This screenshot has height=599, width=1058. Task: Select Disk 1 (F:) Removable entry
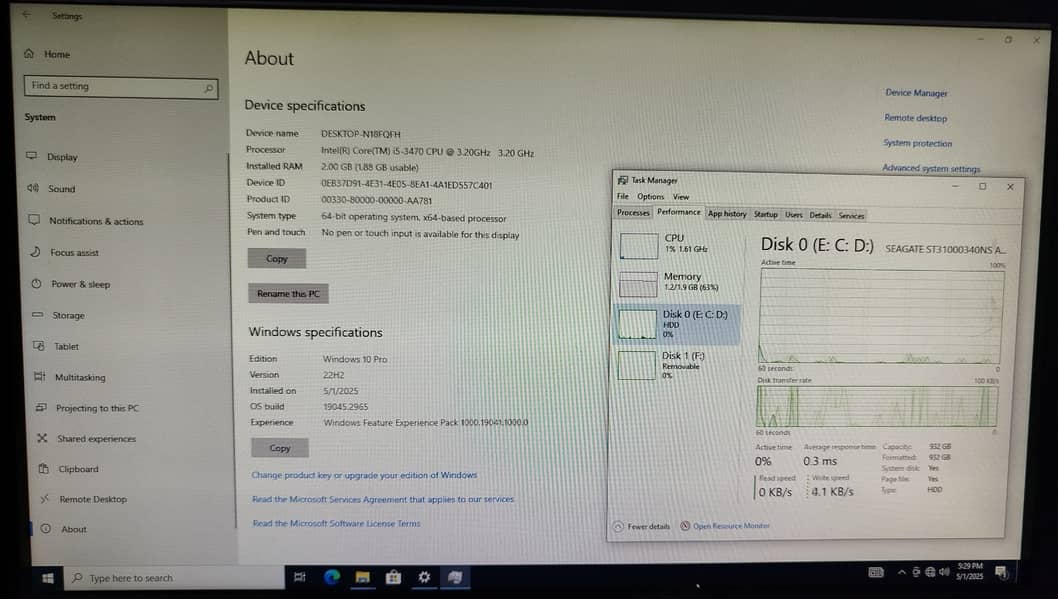(678, 365)
